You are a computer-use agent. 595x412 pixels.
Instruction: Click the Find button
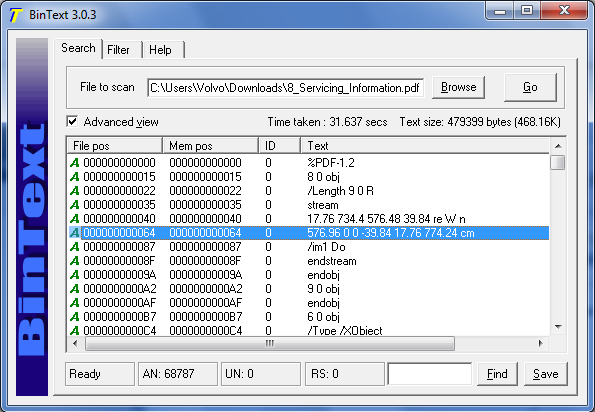point(497,374)
